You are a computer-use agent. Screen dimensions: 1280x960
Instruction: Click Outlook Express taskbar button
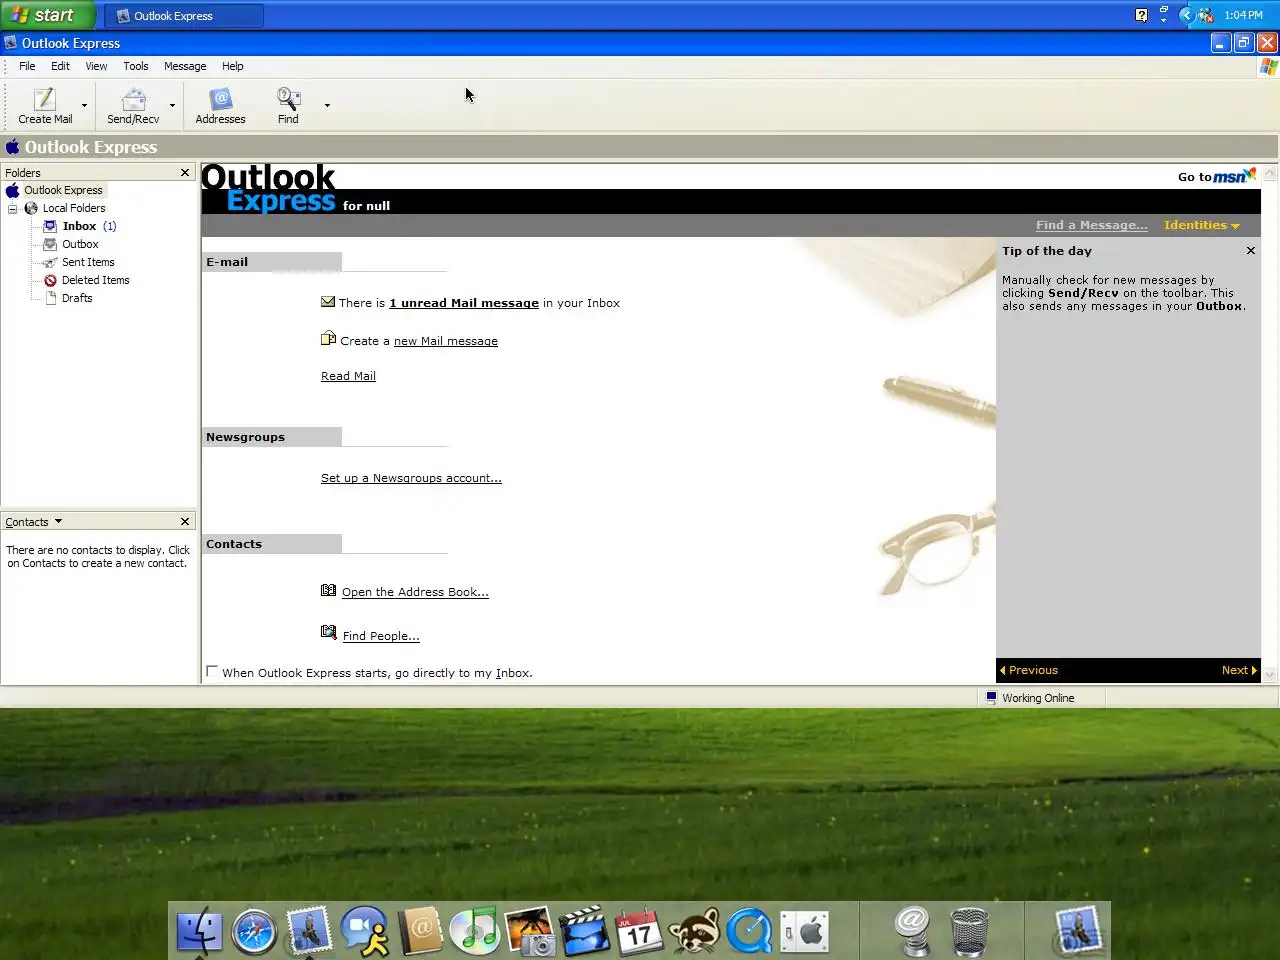(184, 15)
